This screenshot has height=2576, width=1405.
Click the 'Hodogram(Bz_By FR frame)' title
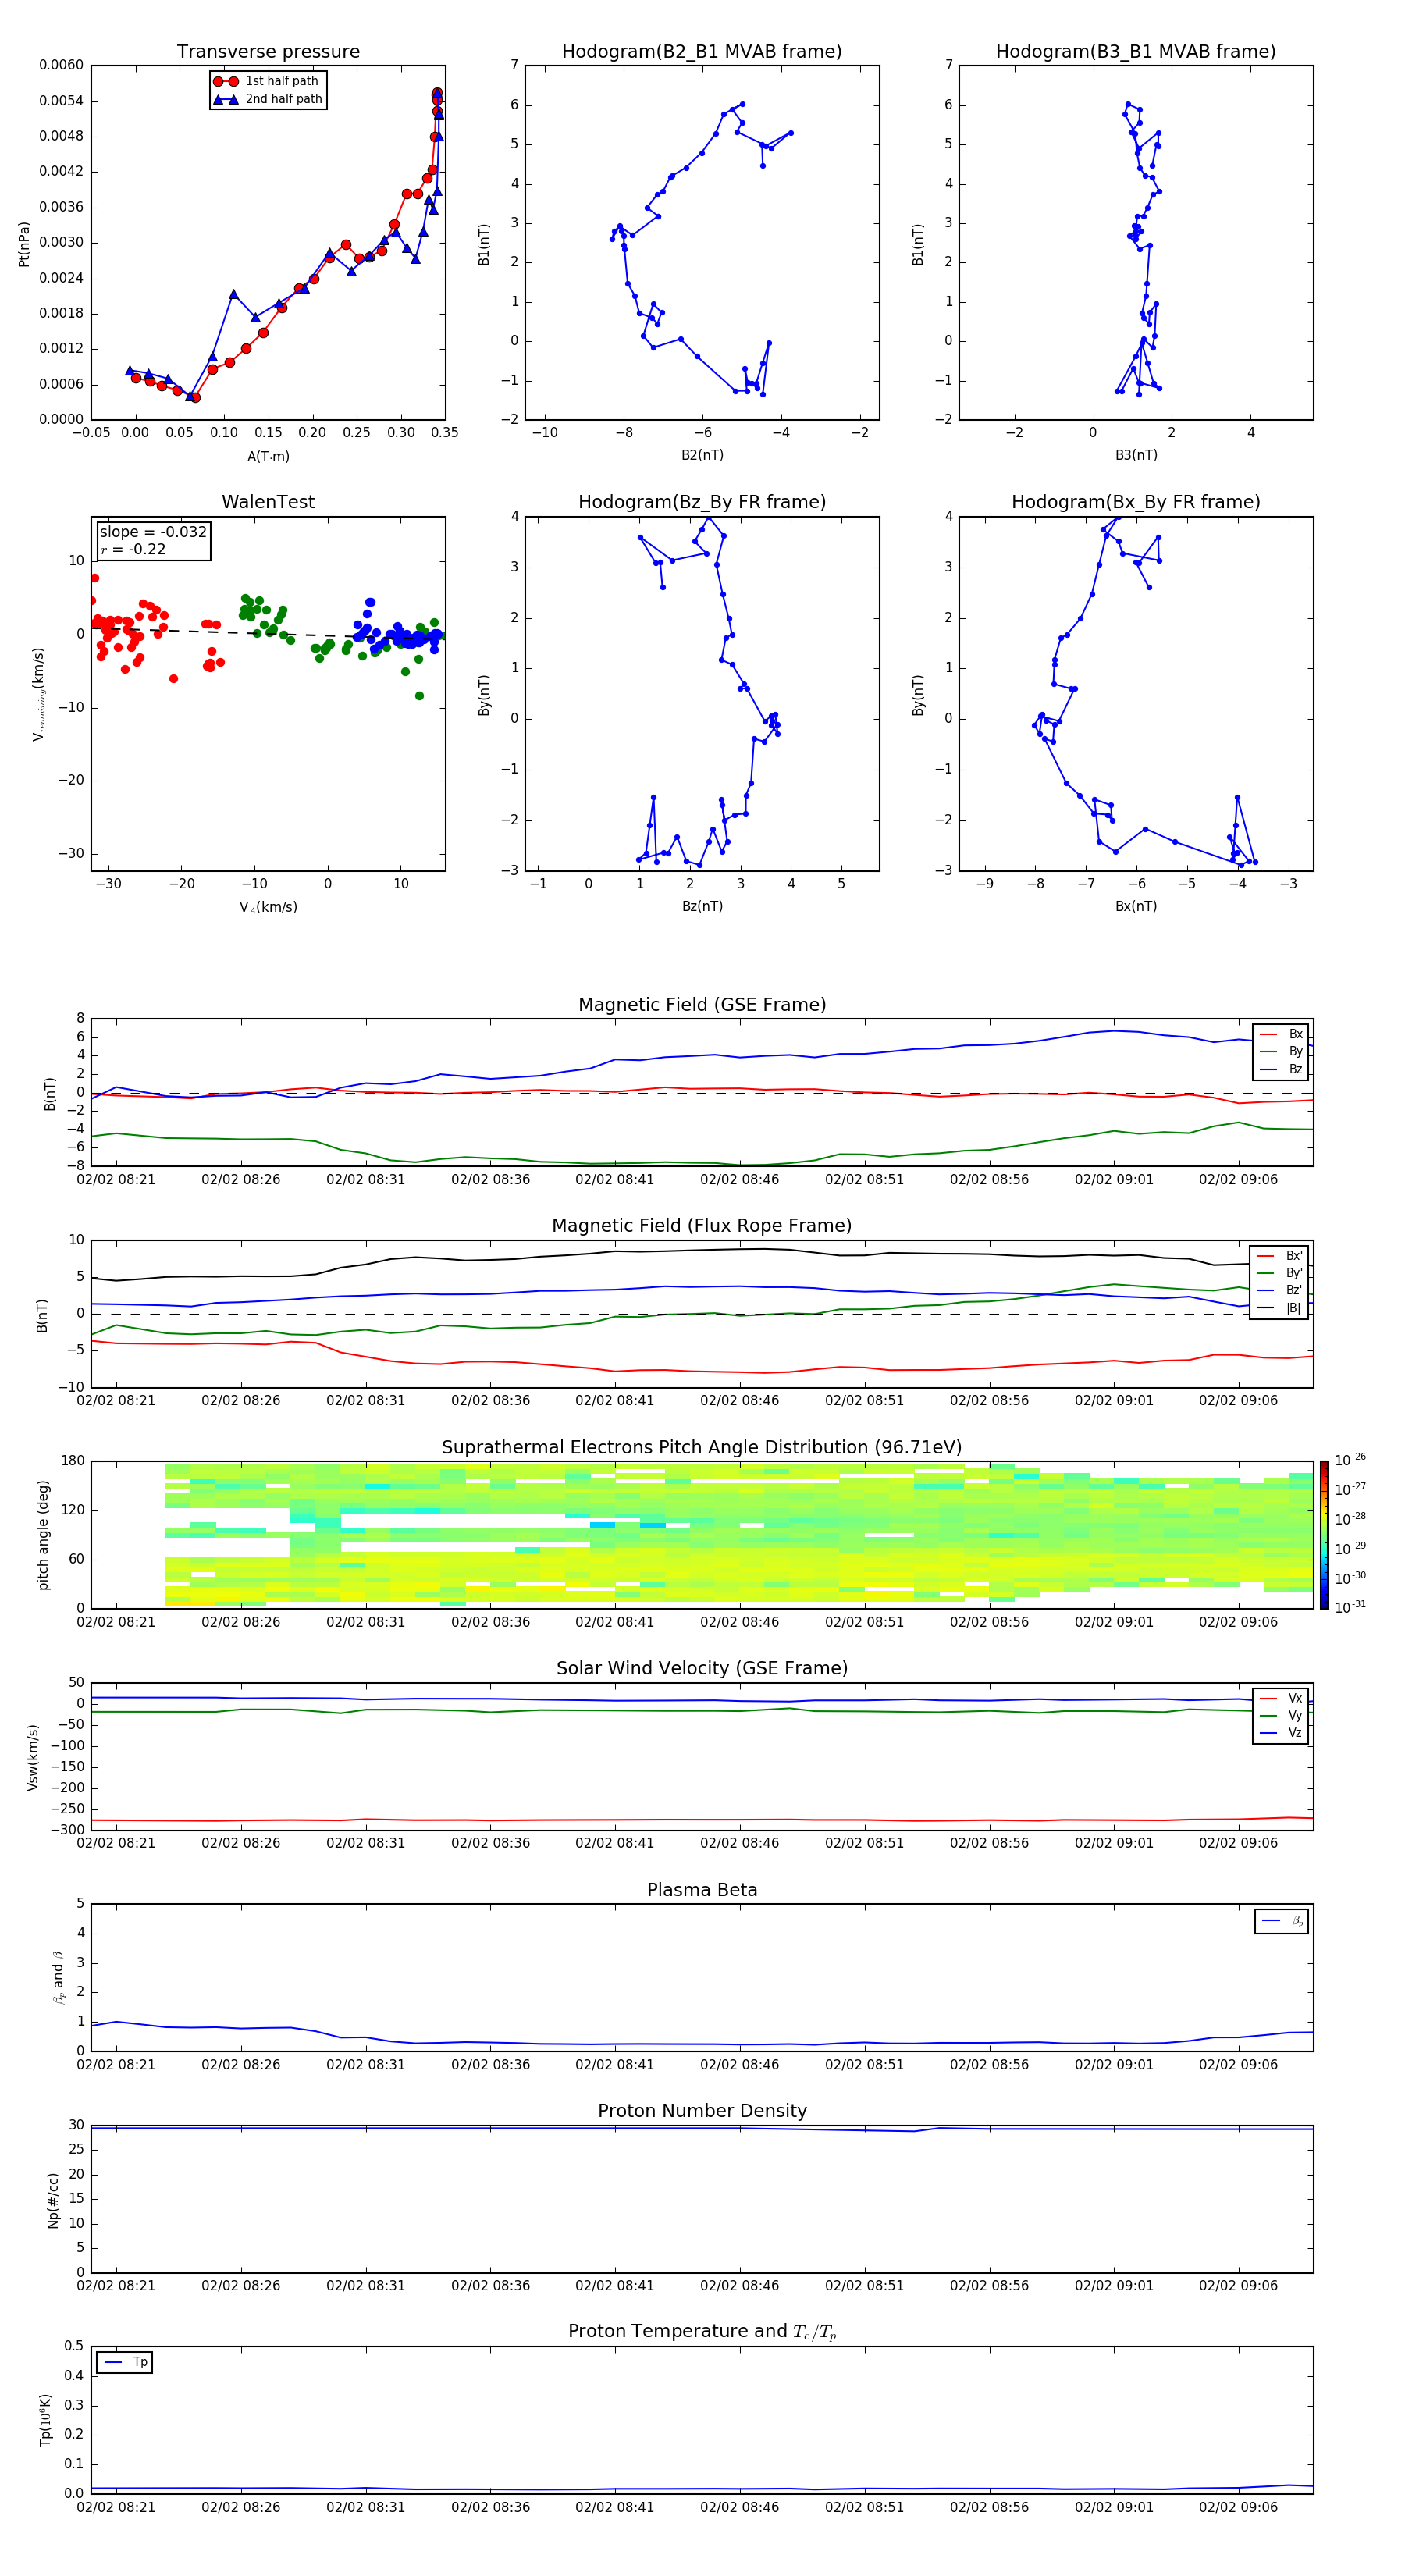pyautogui.click(x=702, y=502)
